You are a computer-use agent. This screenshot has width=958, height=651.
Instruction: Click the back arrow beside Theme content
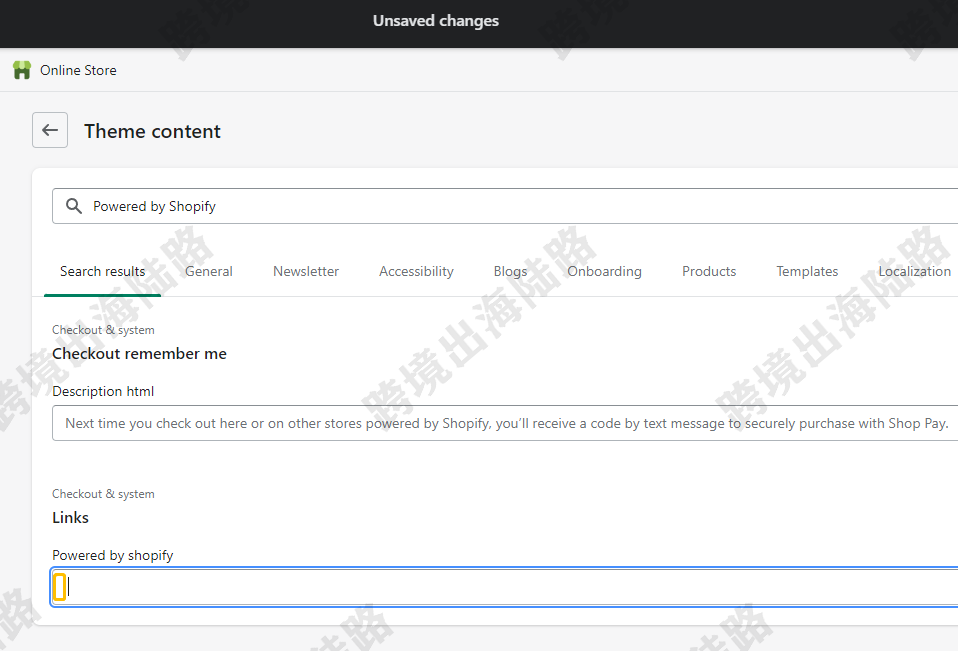point(50,130)
